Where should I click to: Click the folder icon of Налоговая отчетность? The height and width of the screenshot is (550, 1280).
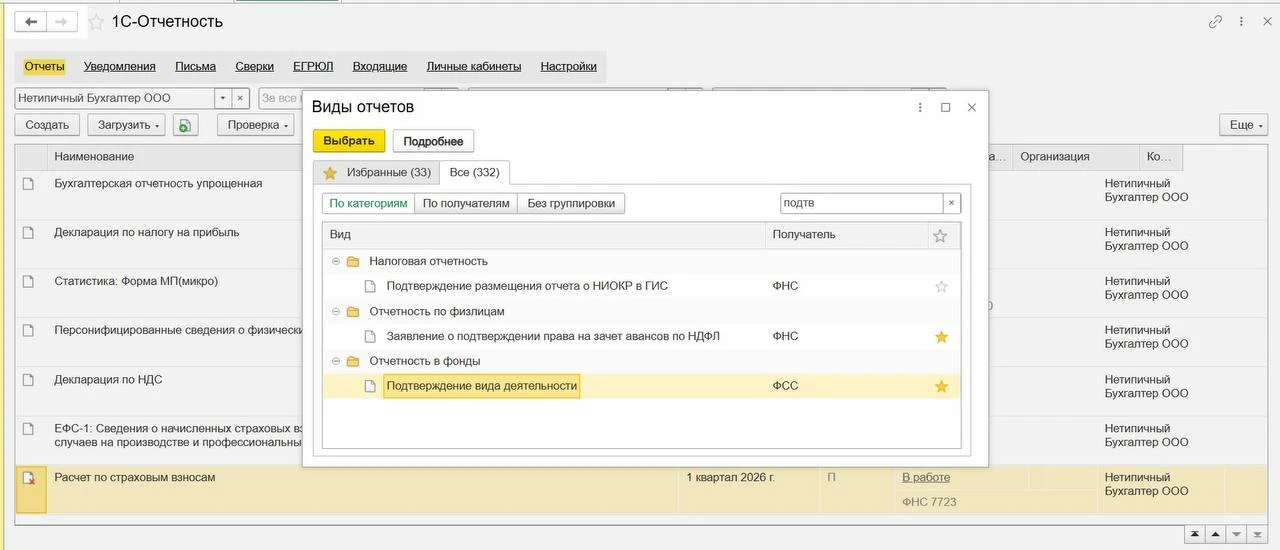[352, 262]
